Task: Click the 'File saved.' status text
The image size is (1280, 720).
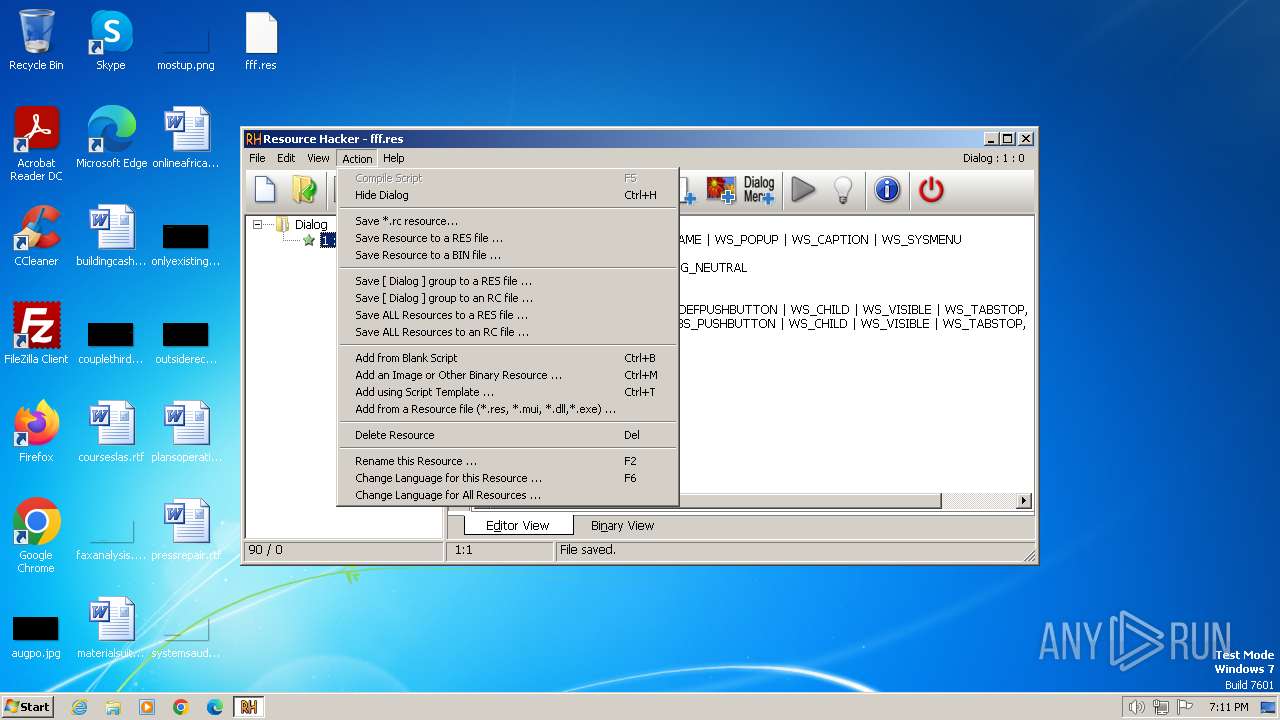Action: click(x=588, y=550)
